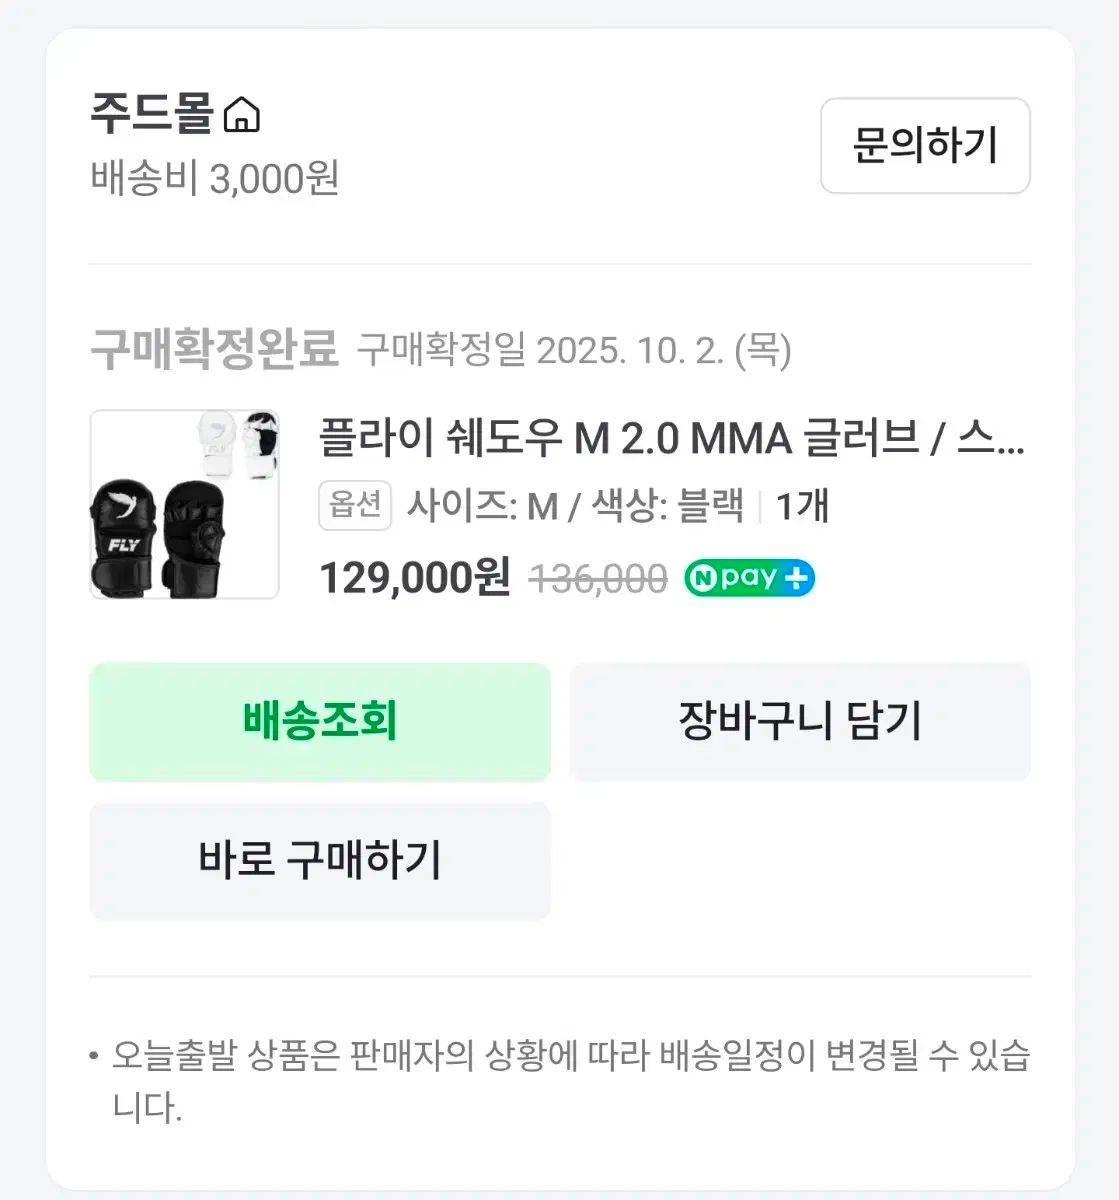The height and width of the screenshot is (1200, 1119).
Task: Click the 1개 quantity text
Action: 802,506
